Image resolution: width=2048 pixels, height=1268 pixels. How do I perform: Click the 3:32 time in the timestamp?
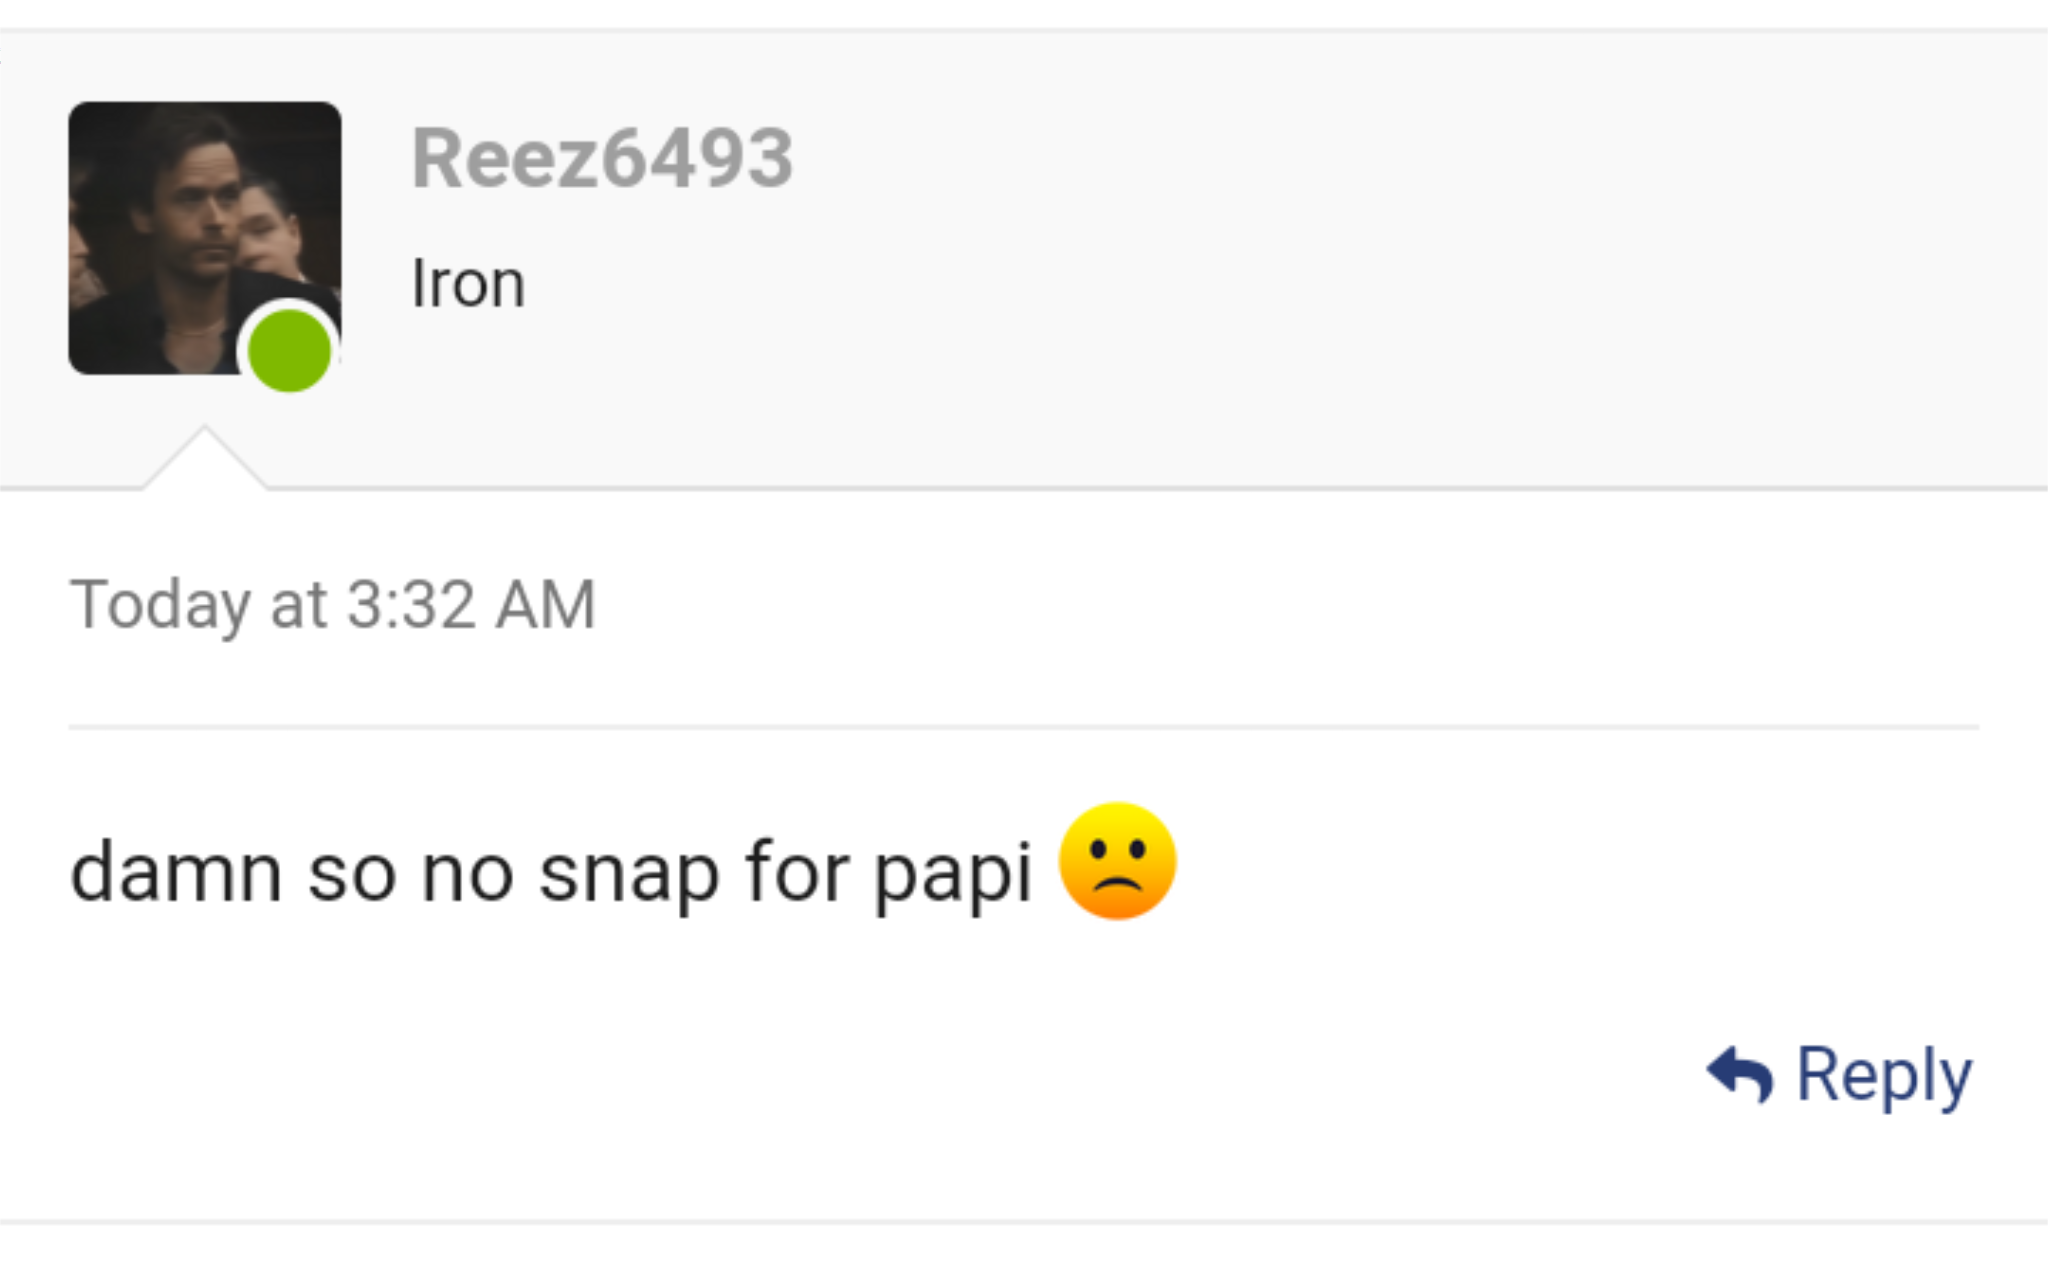point(411,605)
